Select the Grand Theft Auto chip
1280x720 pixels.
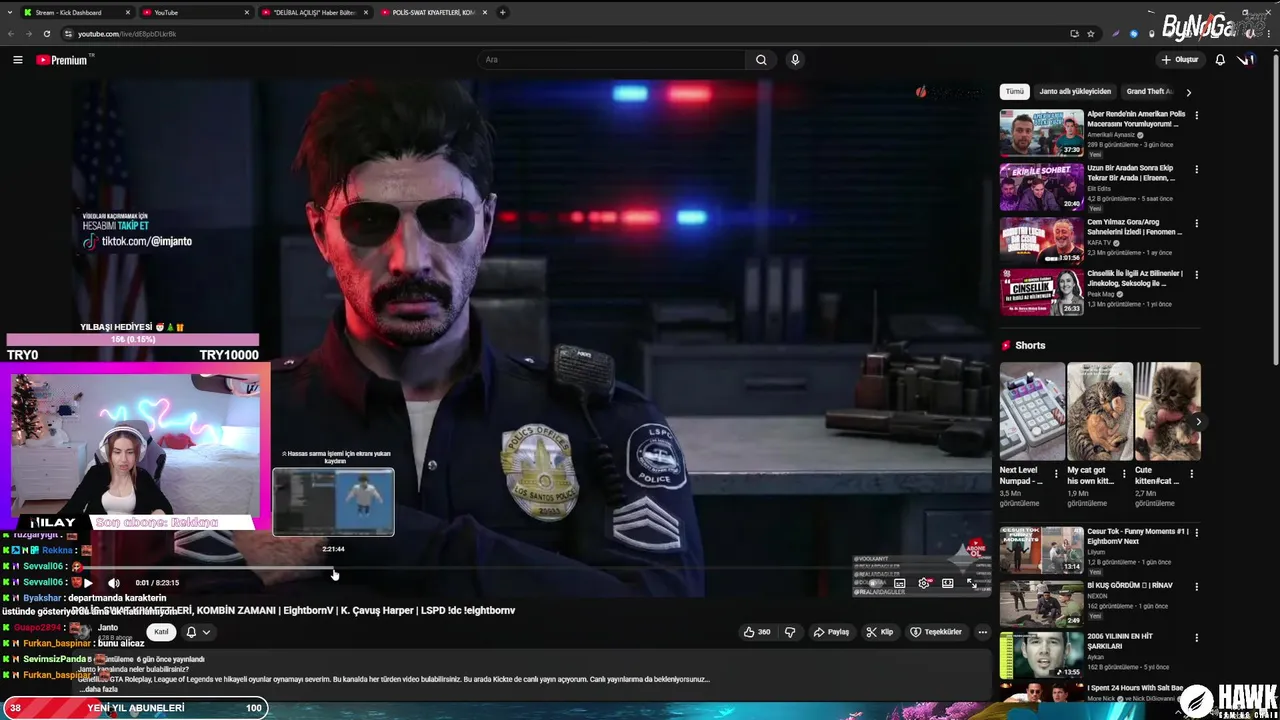tap(1150, 92)
